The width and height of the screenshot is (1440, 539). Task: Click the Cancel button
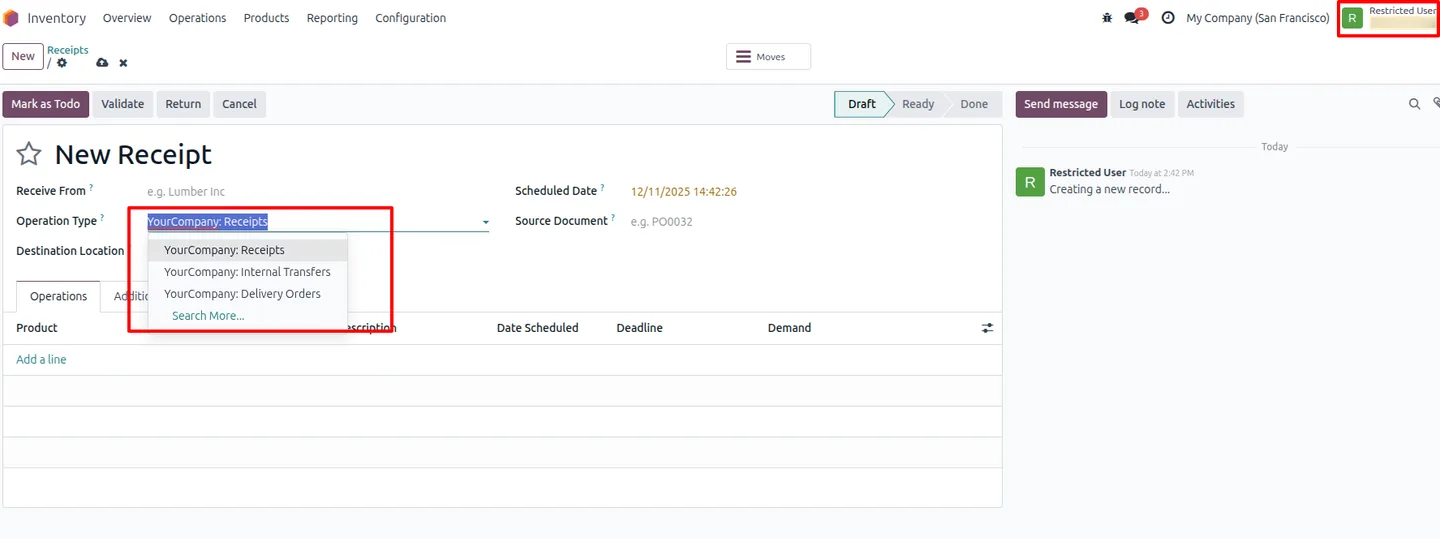click(x=239, y=104)
